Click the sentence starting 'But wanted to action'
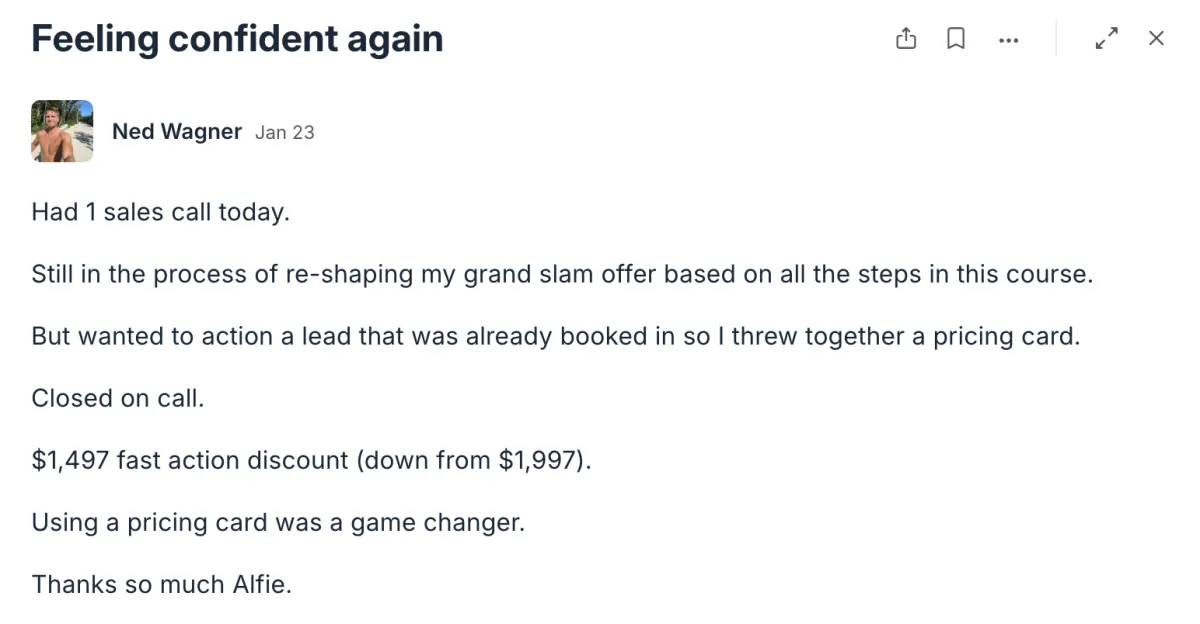The image size is (1200, 624). [555, 336]
